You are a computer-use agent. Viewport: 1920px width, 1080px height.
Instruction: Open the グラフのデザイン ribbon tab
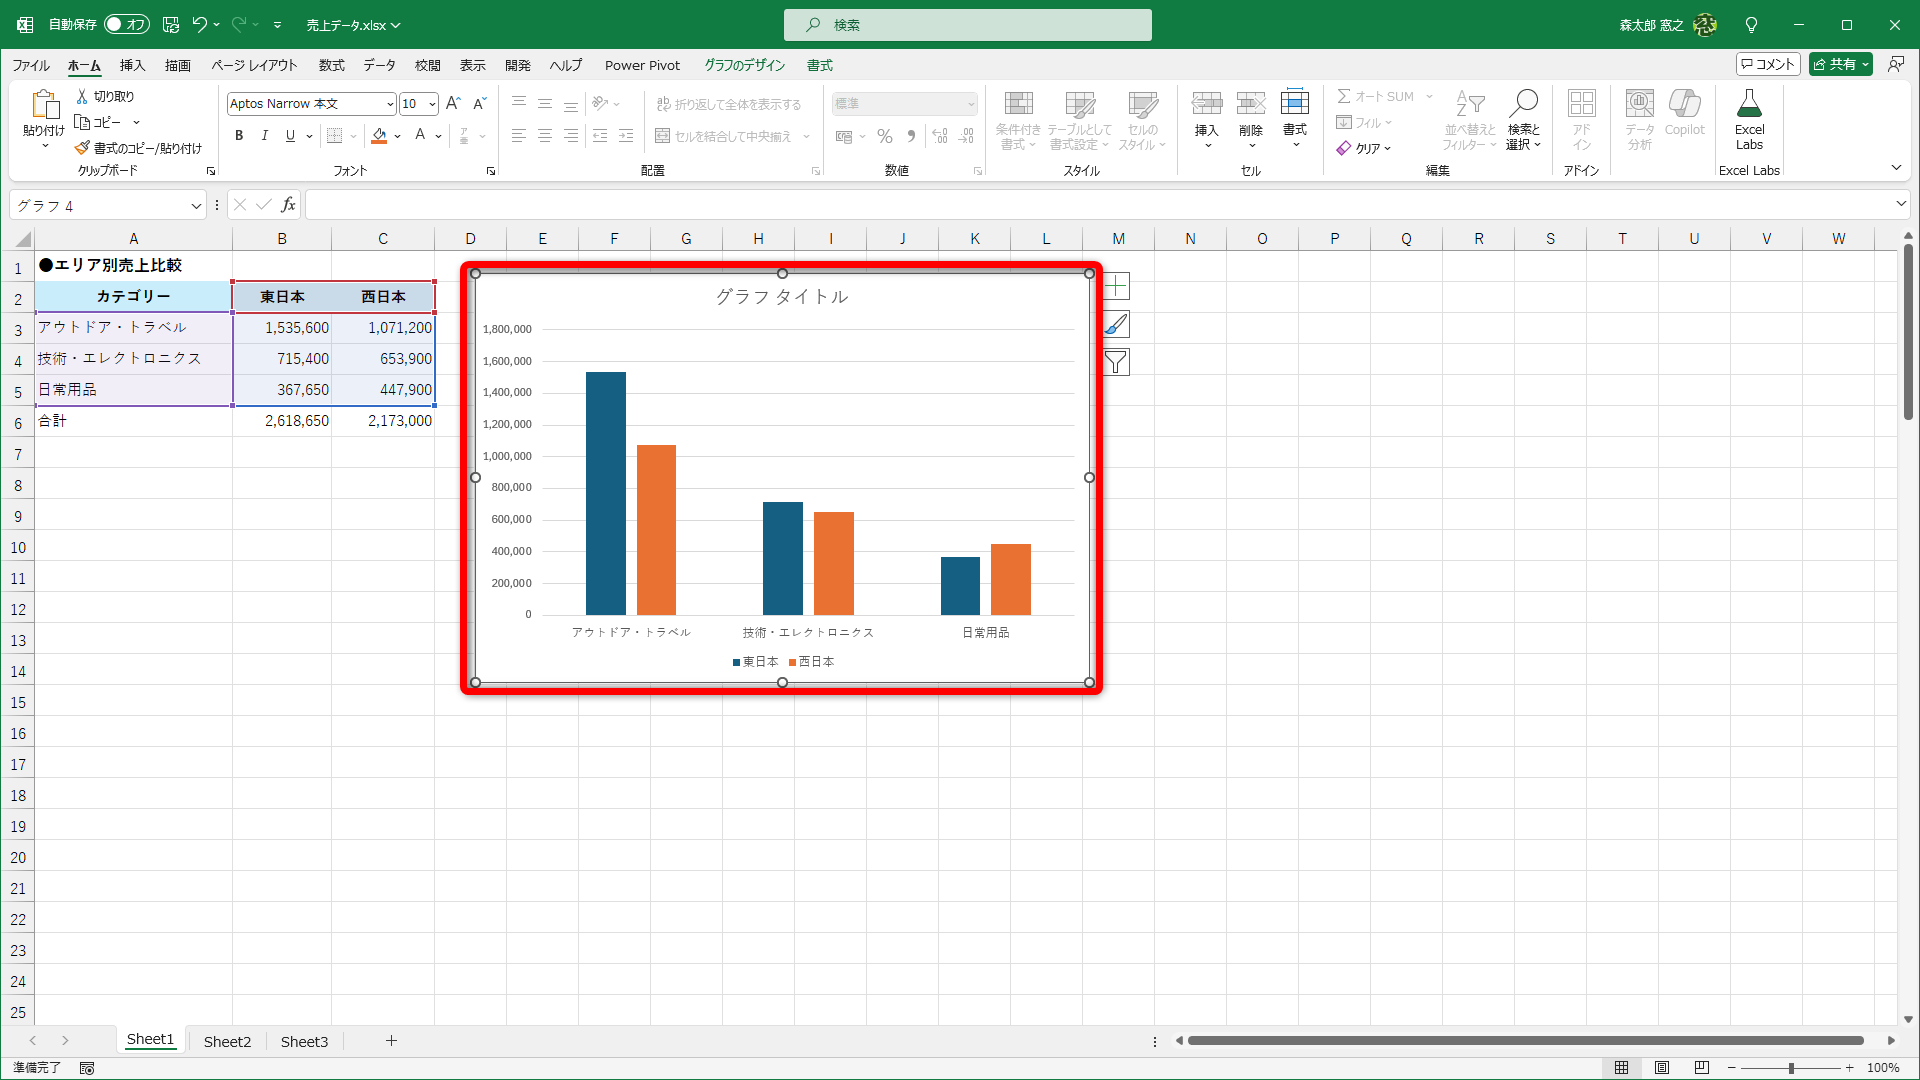(x=744, y=65)
